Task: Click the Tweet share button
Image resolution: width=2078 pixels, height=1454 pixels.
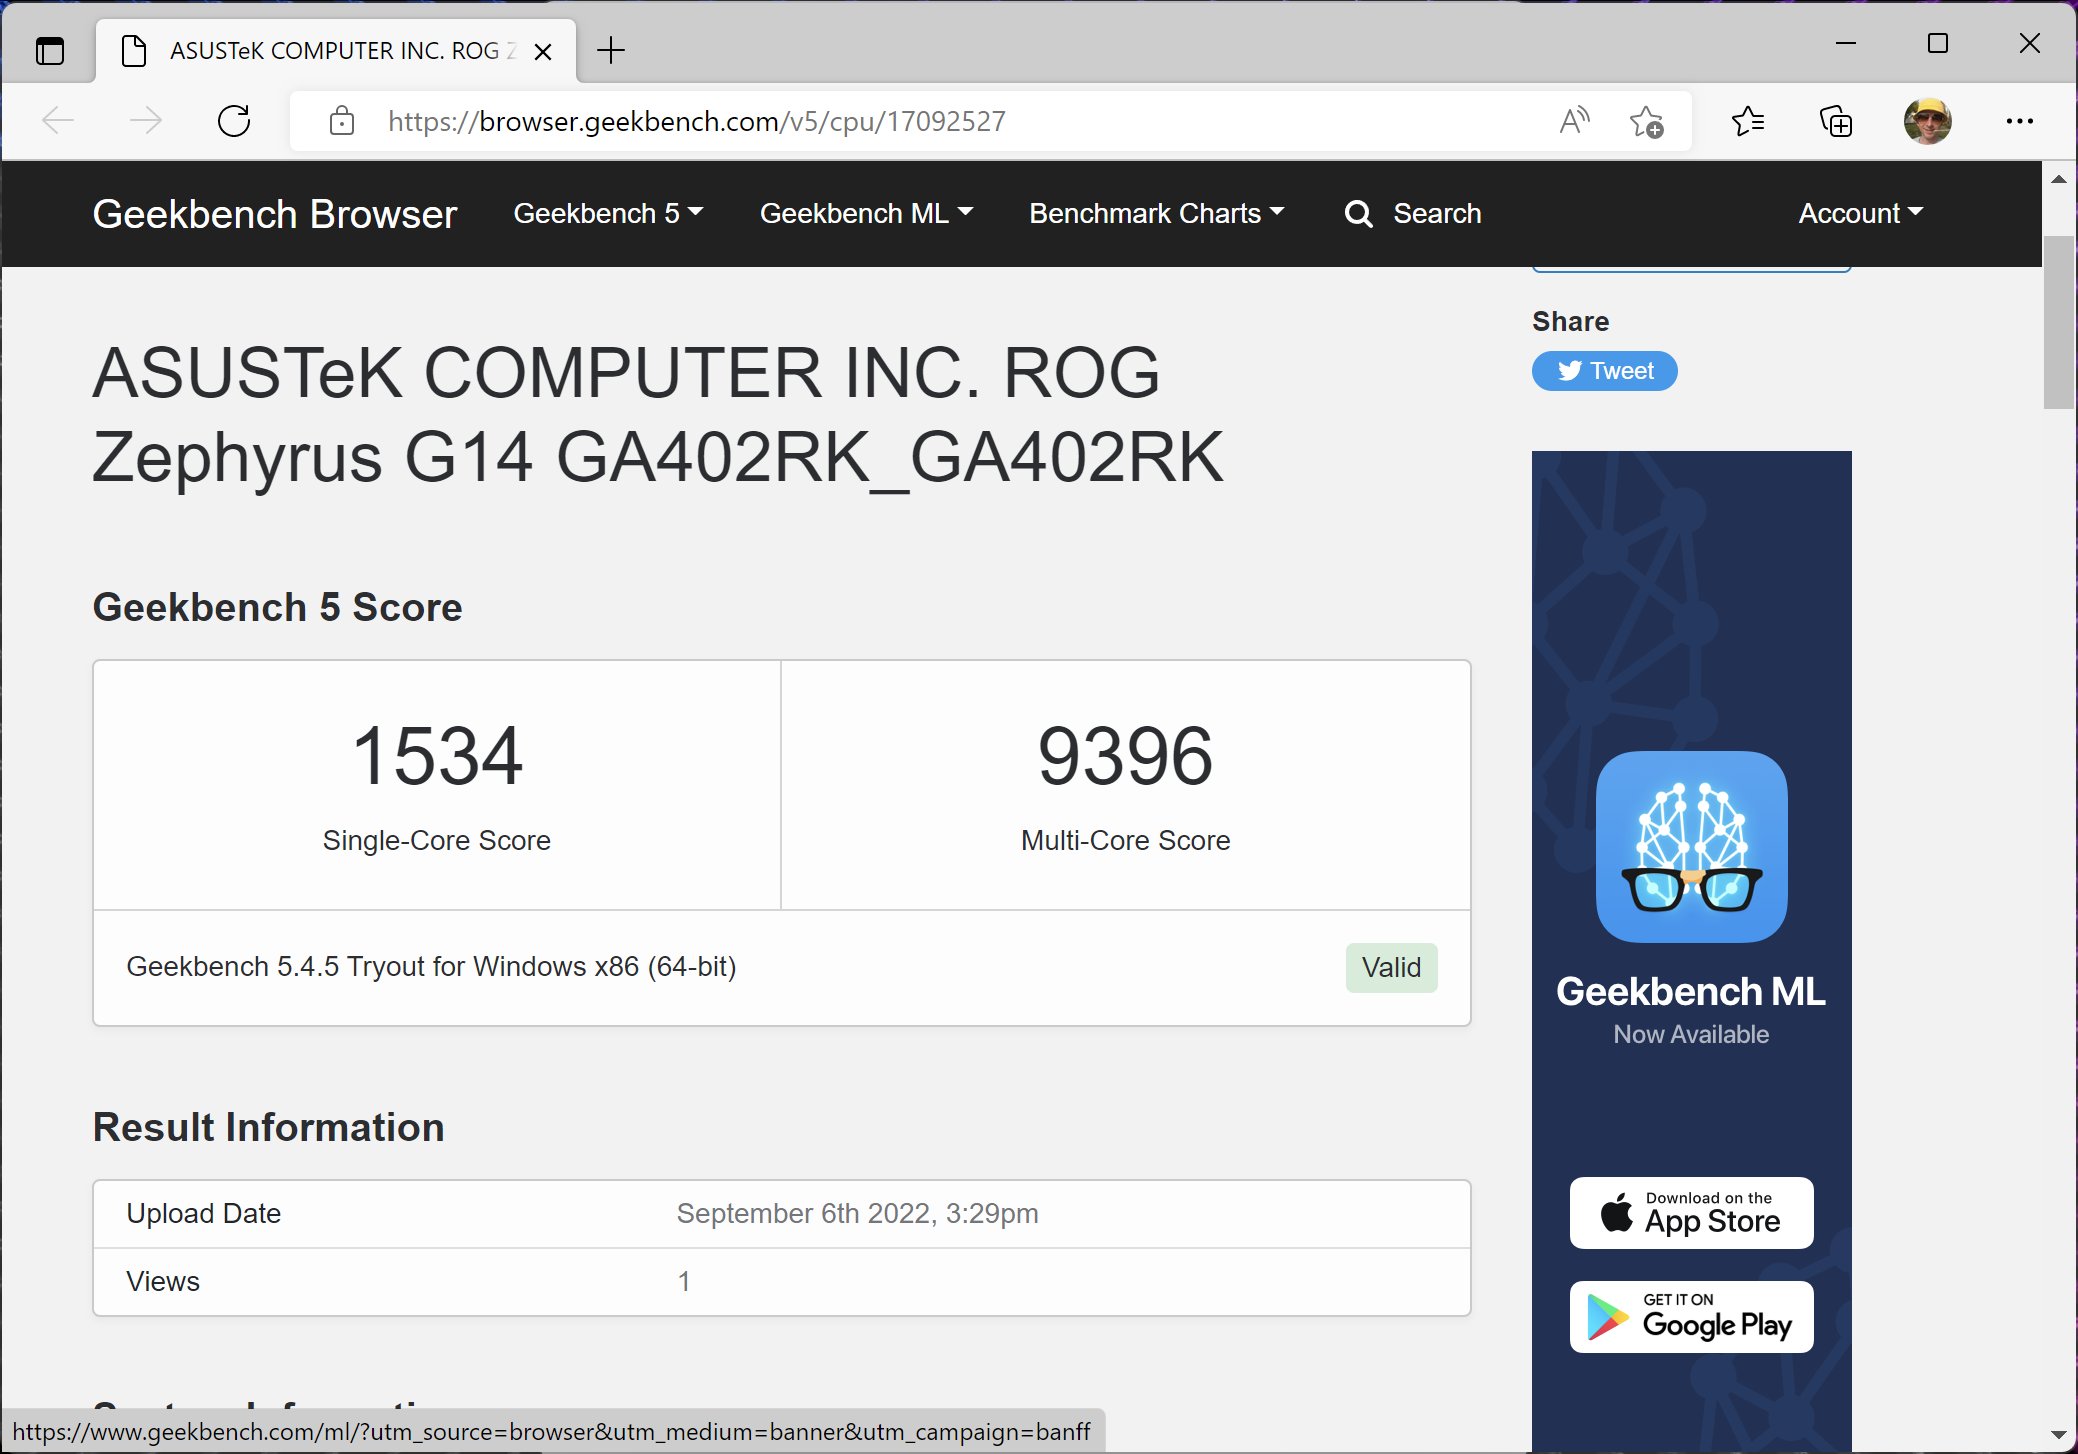Action: [1604, 369]
